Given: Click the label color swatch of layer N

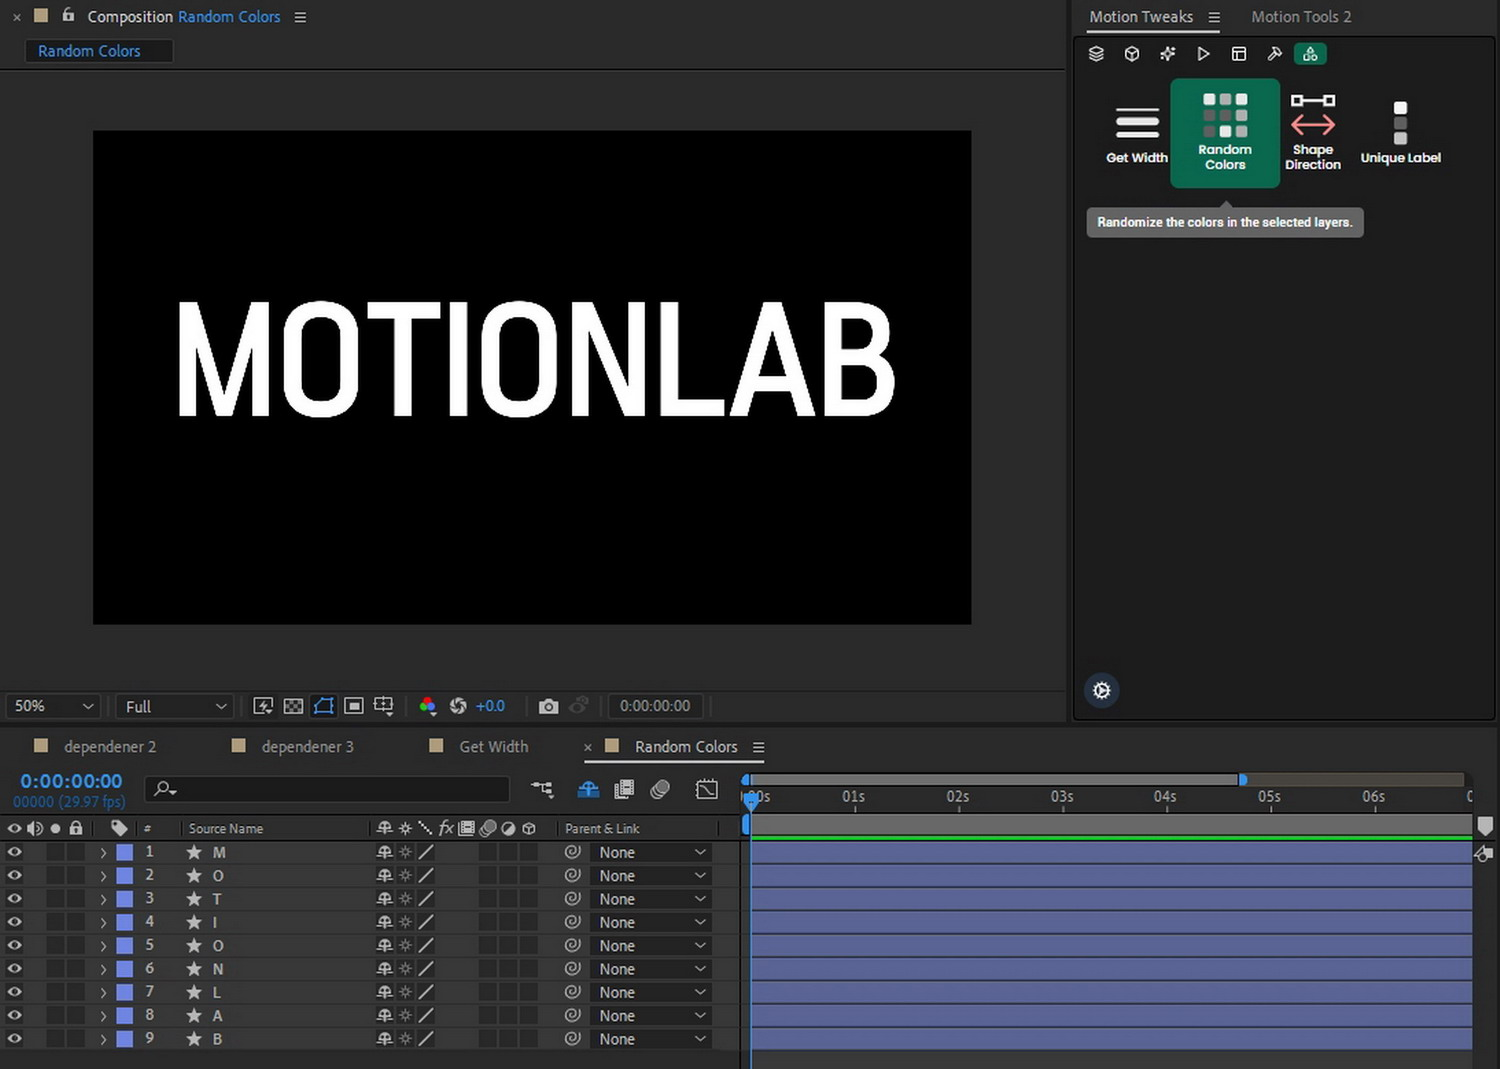Looking at the screenshot, I should pyautogui.click(x=125, y=969).
